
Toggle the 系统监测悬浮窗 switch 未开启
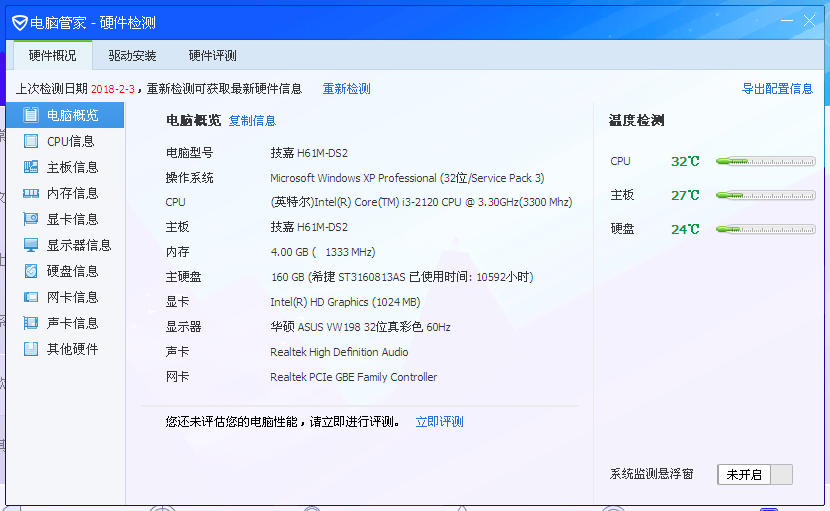755,474
